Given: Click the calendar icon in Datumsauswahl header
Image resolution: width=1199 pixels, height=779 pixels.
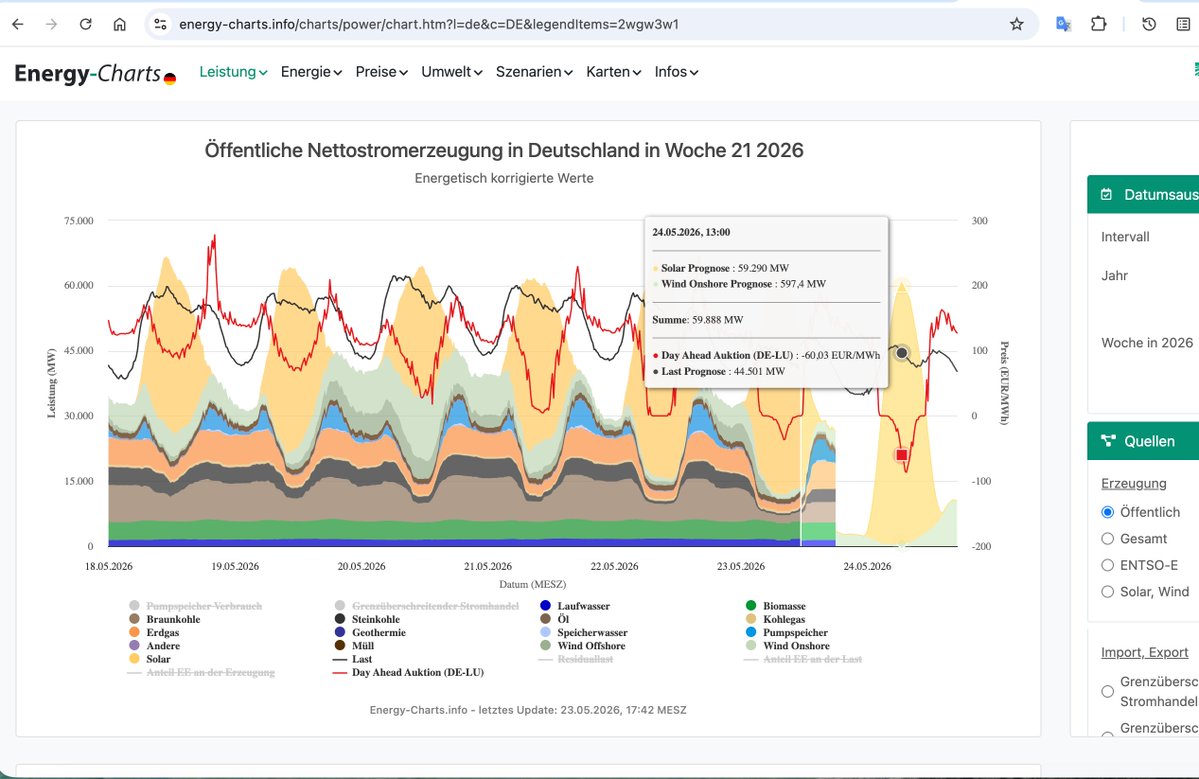Looking at the screenshot, I should 1106,194.
